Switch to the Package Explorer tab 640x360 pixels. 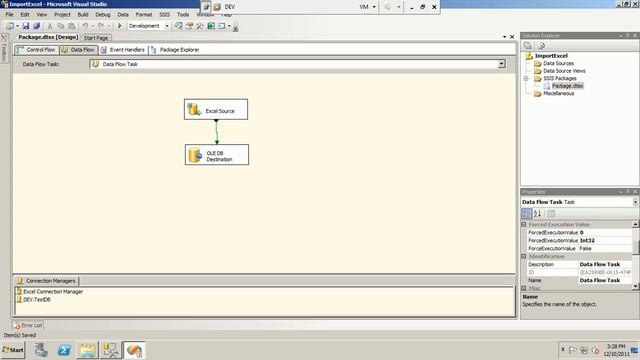[175, 49]
